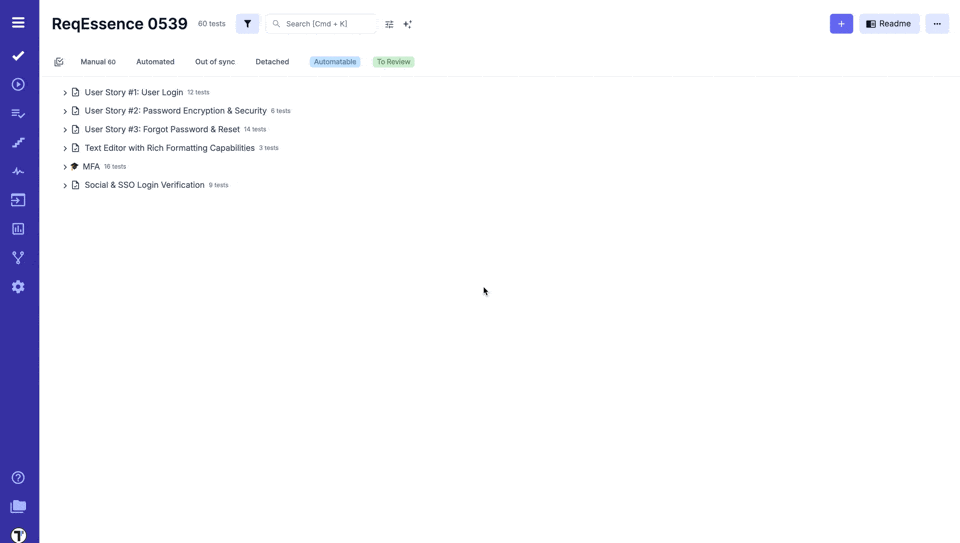Screen dimensions: 960x543
Task: Toggle the filter funnel button
Action: [x=247, y=24]
